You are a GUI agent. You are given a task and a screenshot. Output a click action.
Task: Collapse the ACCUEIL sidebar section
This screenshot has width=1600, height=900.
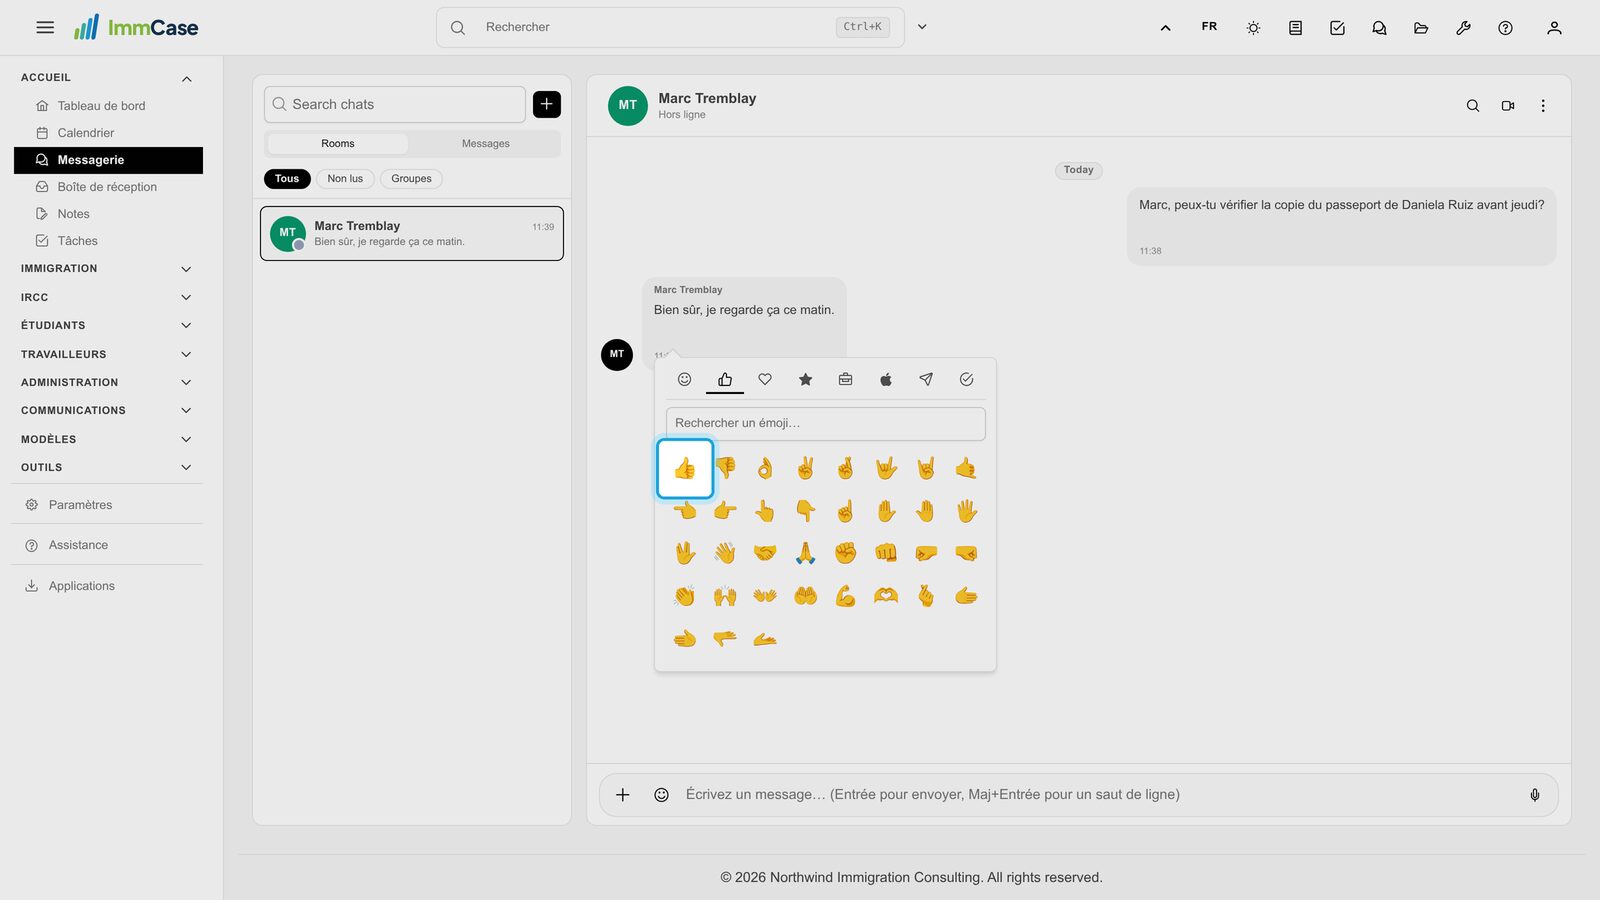[x=106, y=78]
